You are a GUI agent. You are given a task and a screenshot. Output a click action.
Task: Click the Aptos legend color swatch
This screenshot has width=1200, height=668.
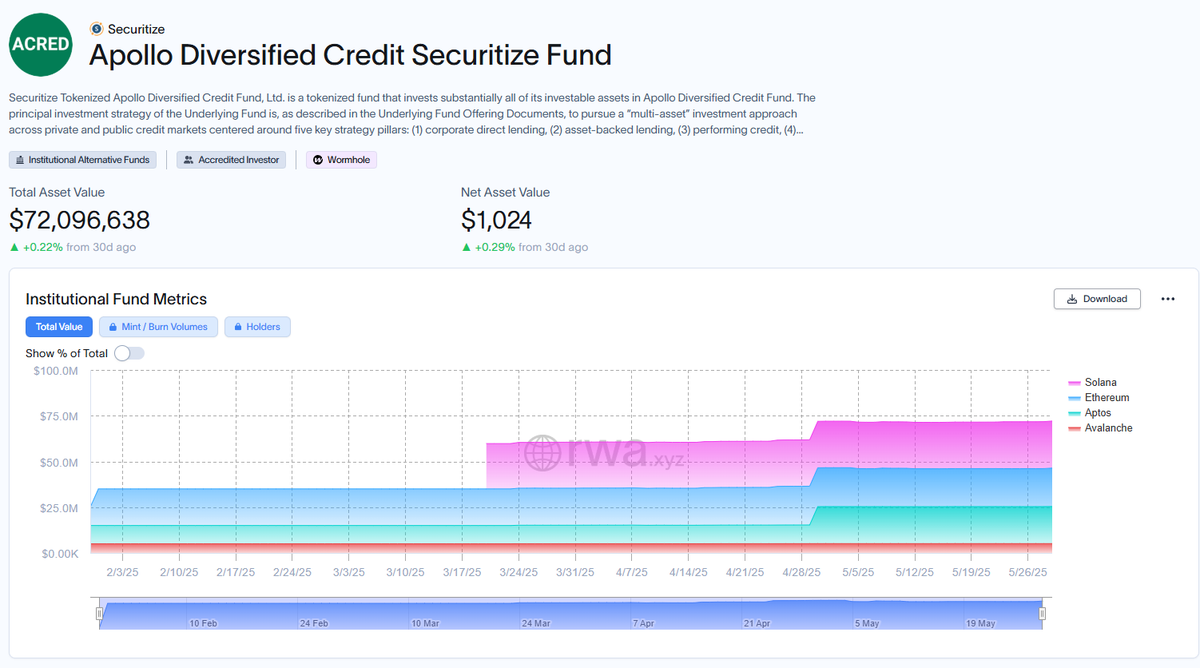(1075, 413)
